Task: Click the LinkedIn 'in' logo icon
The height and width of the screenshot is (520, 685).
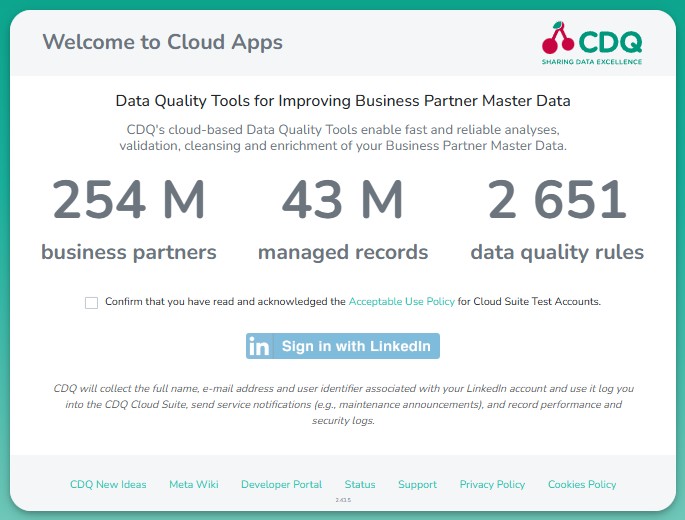Action: (259, 346)
